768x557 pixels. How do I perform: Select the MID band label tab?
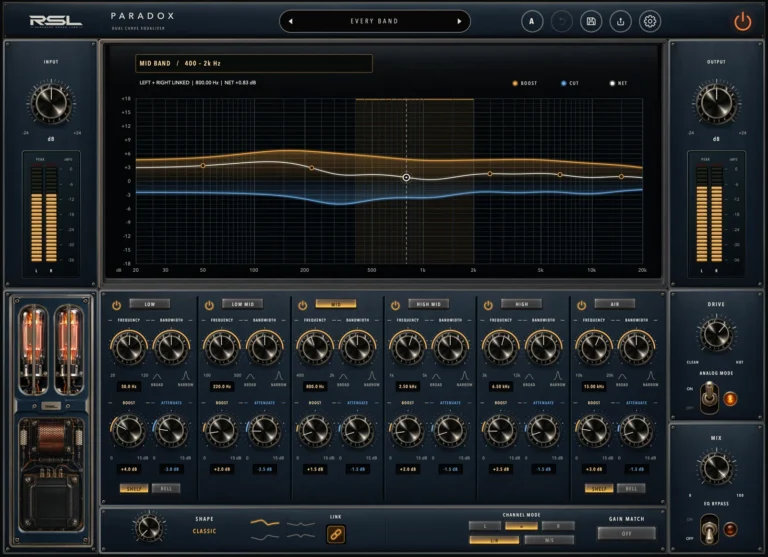[336, 304]
